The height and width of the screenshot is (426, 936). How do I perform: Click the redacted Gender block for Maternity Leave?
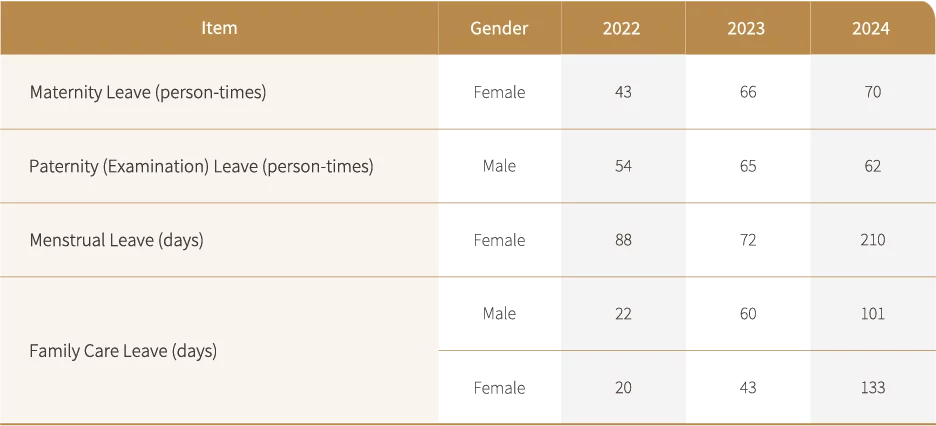click(x=499, y=92)
